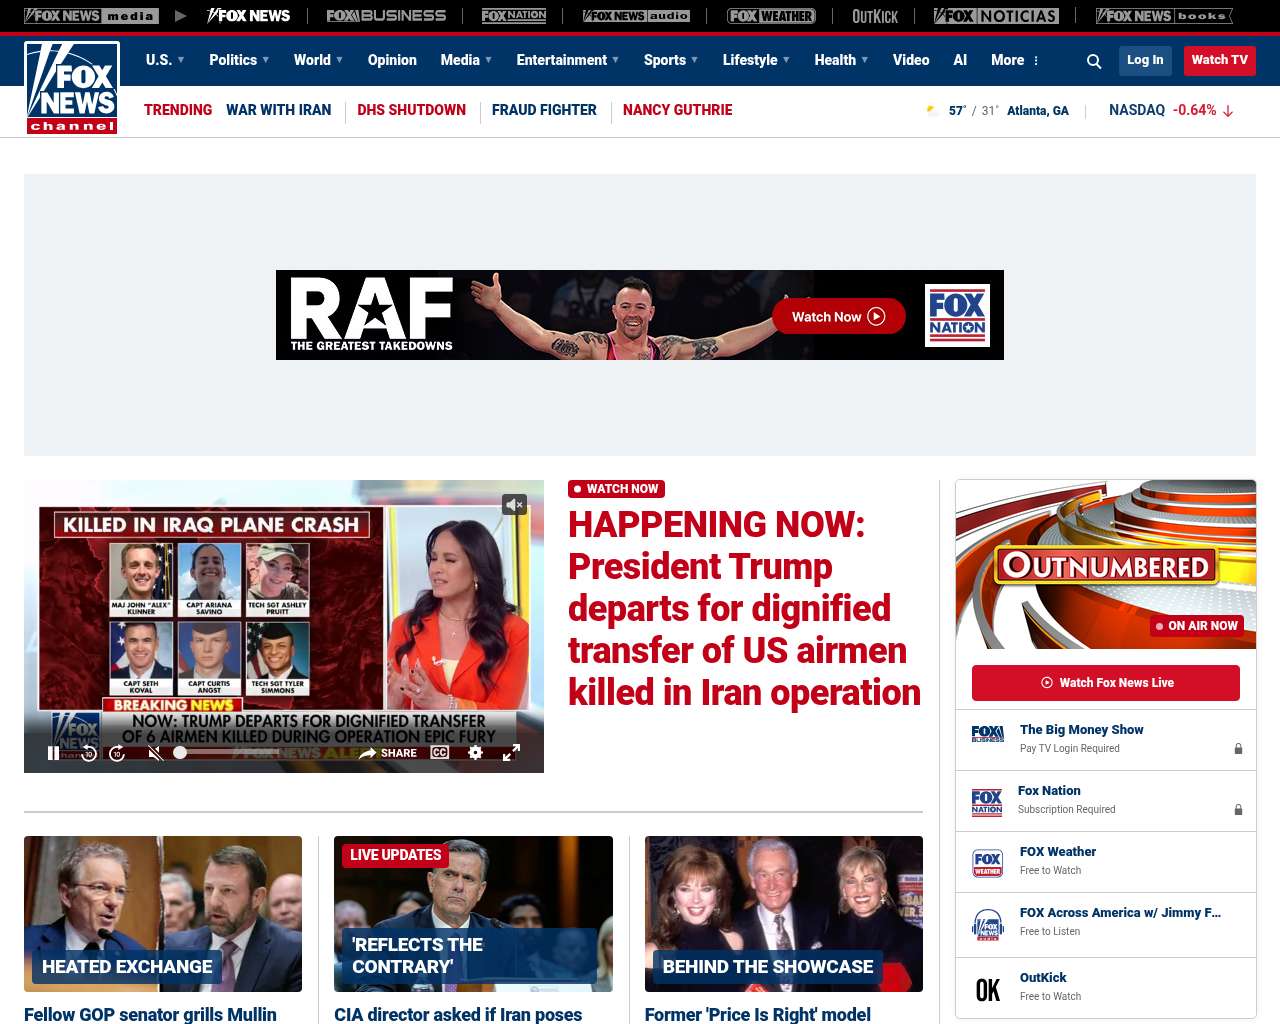The image size is (1280, 1024).
Task: Read CIA director asked if Iran poses
Action: 458,1014
